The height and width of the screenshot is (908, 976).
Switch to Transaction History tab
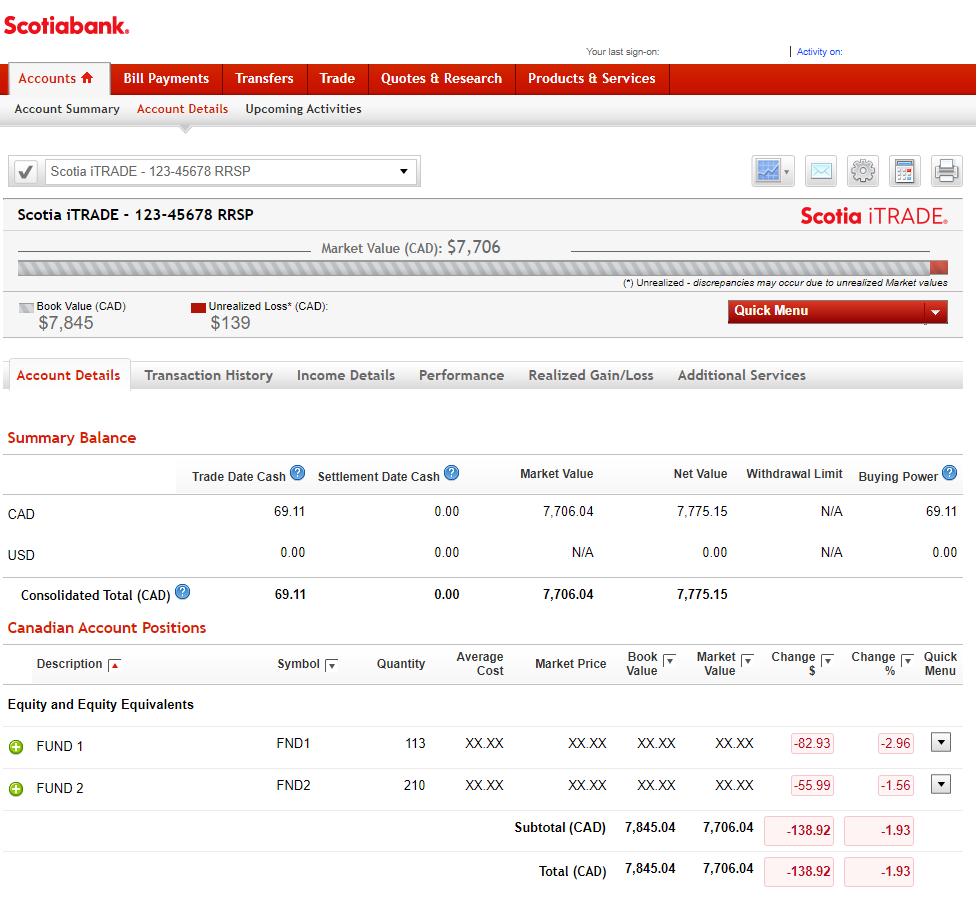pos(209,375)
